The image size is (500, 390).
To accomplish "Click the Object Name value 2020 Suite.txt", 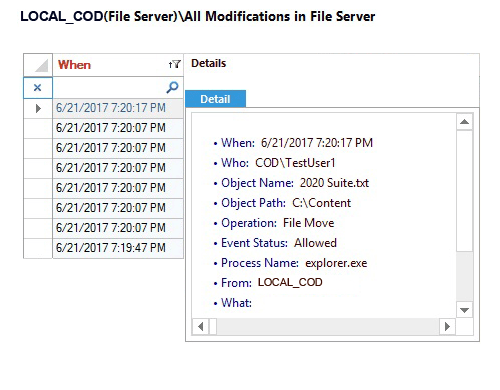I will point(334,183).
